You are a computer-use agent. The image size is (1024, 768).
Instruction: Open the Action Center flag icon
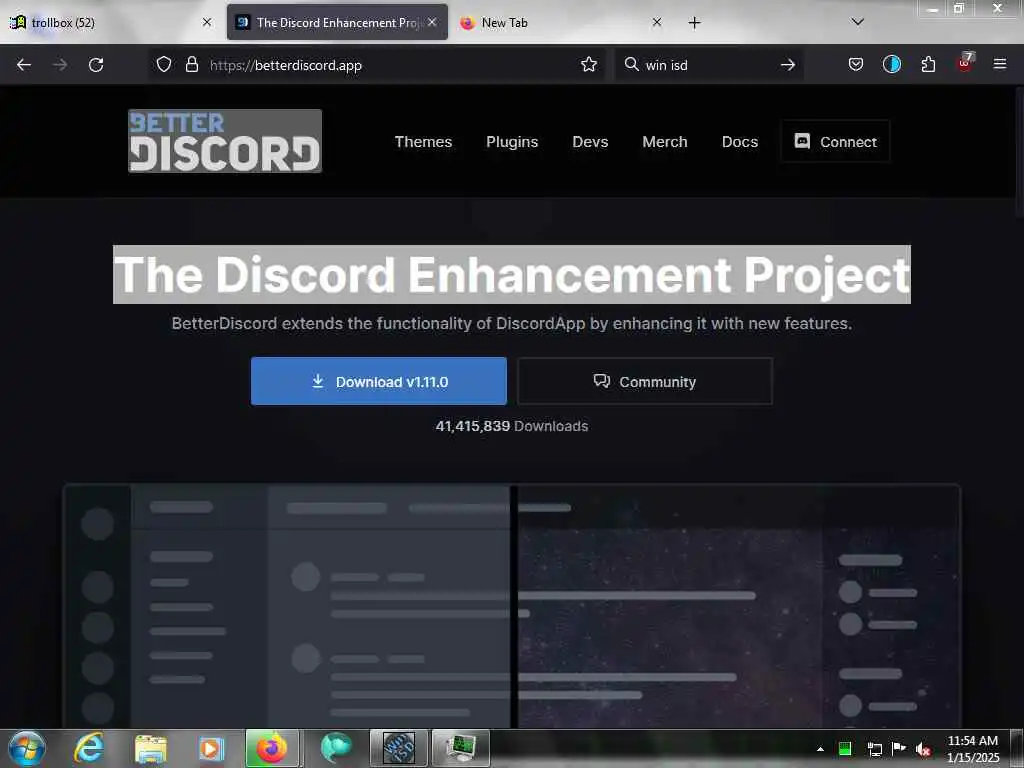tap(899, 748)
